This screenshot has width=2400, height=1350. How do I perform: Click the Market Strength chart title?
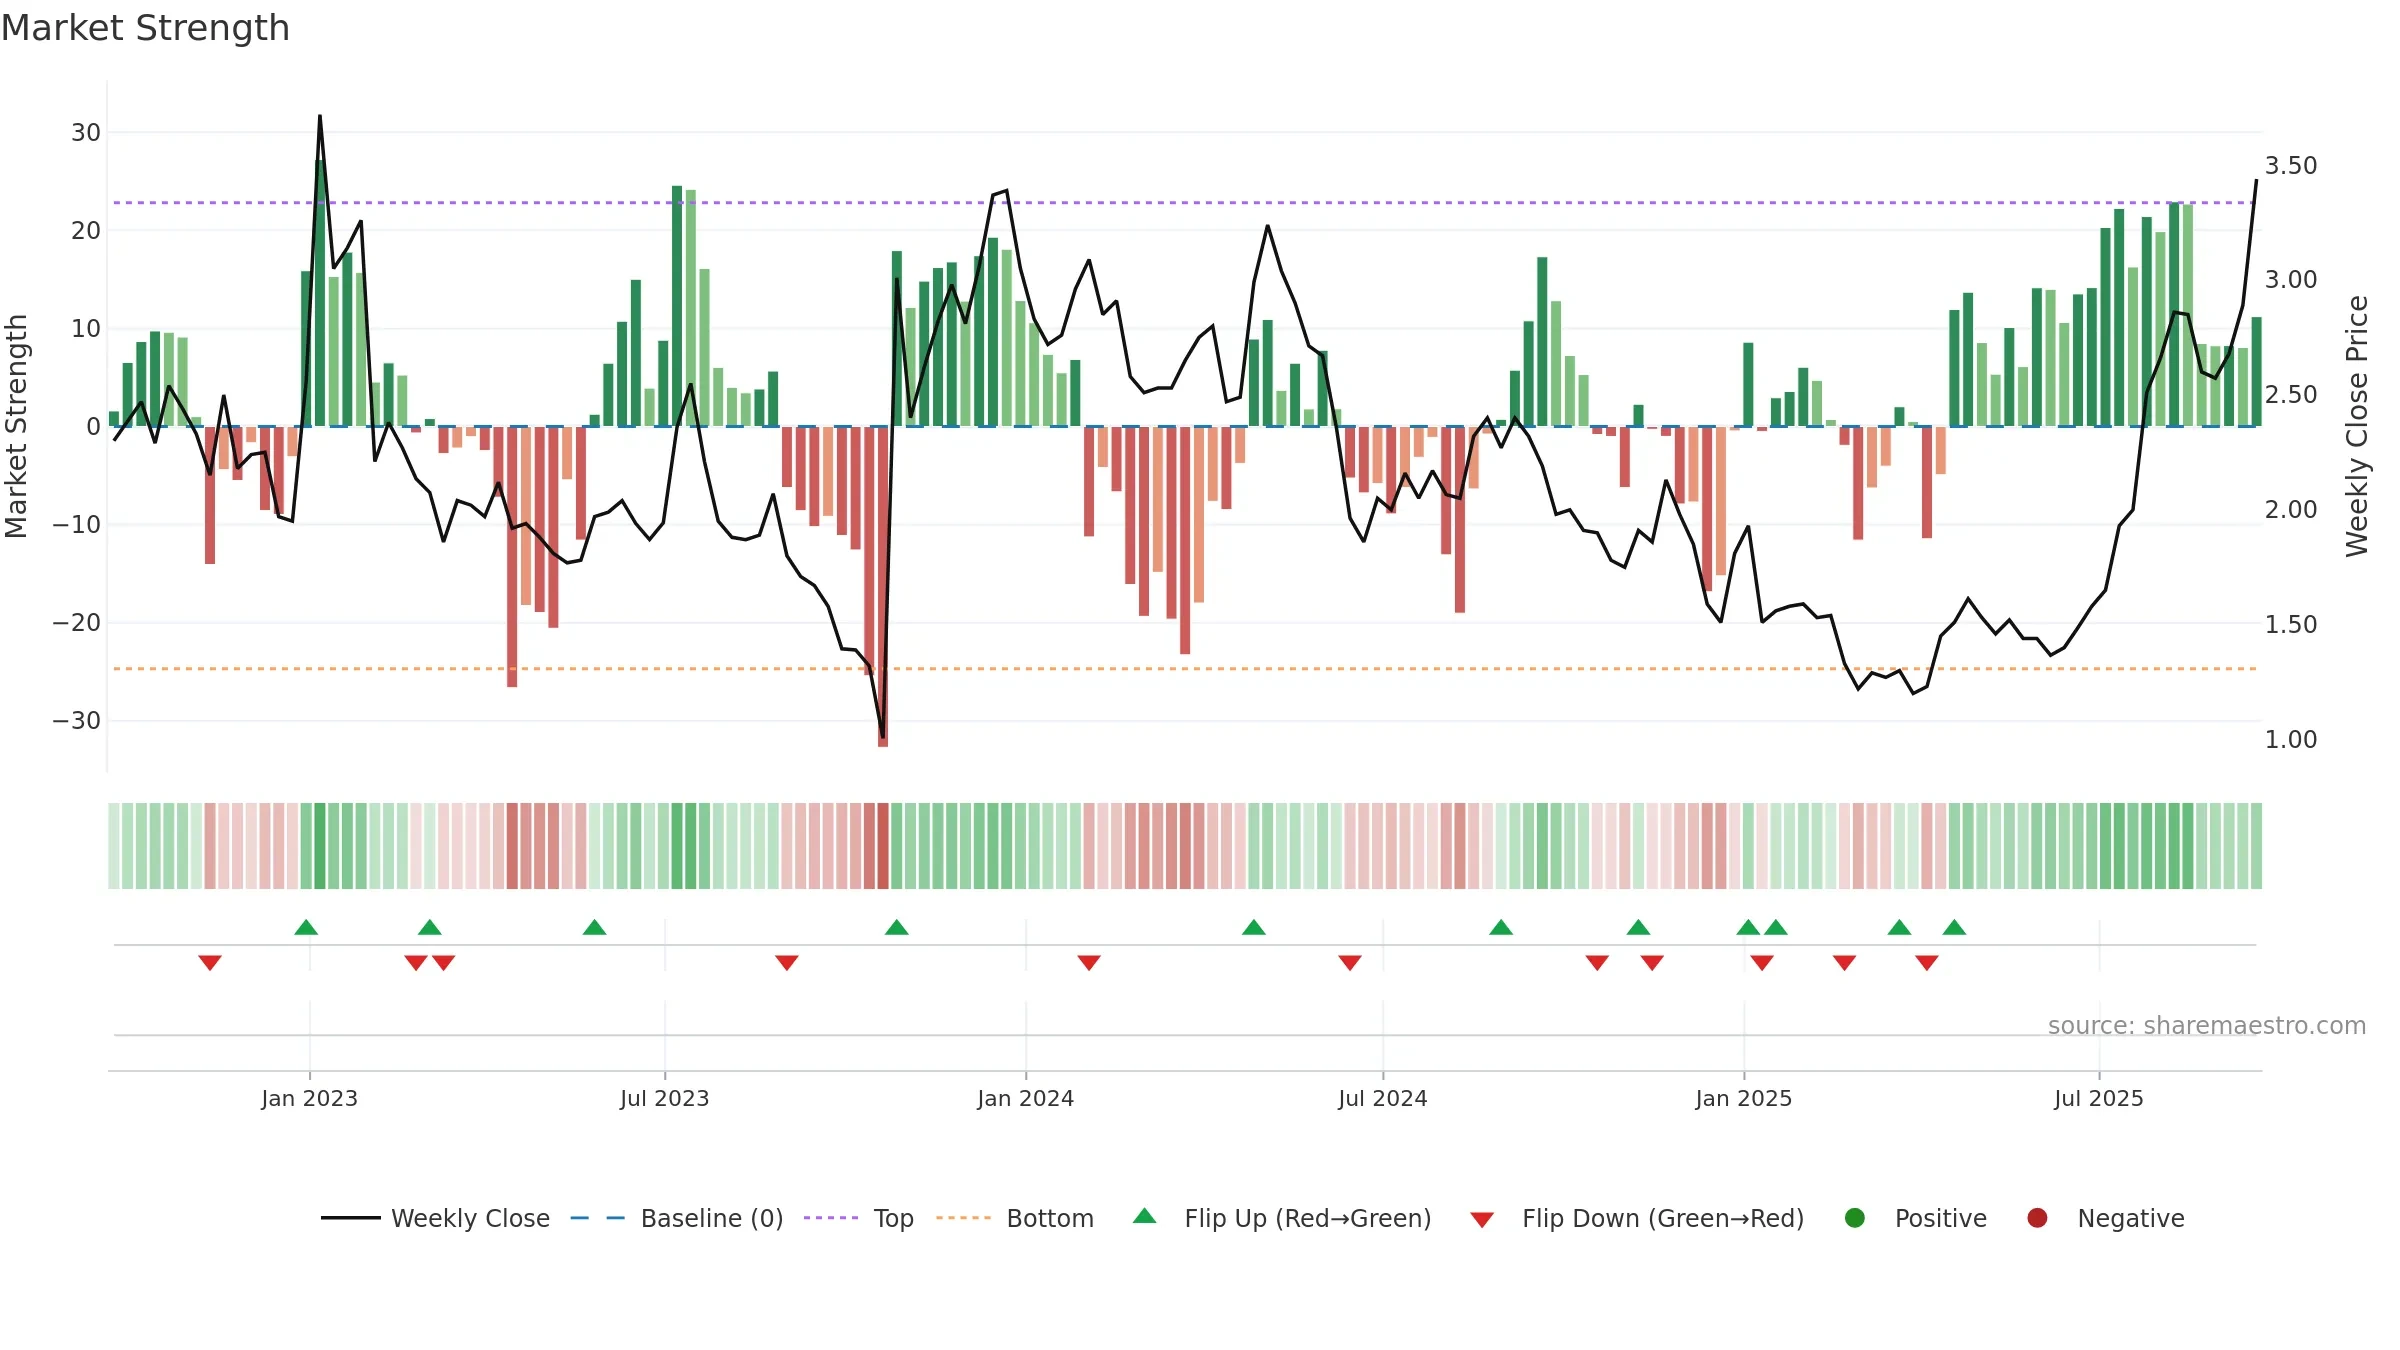click(145, 28)
